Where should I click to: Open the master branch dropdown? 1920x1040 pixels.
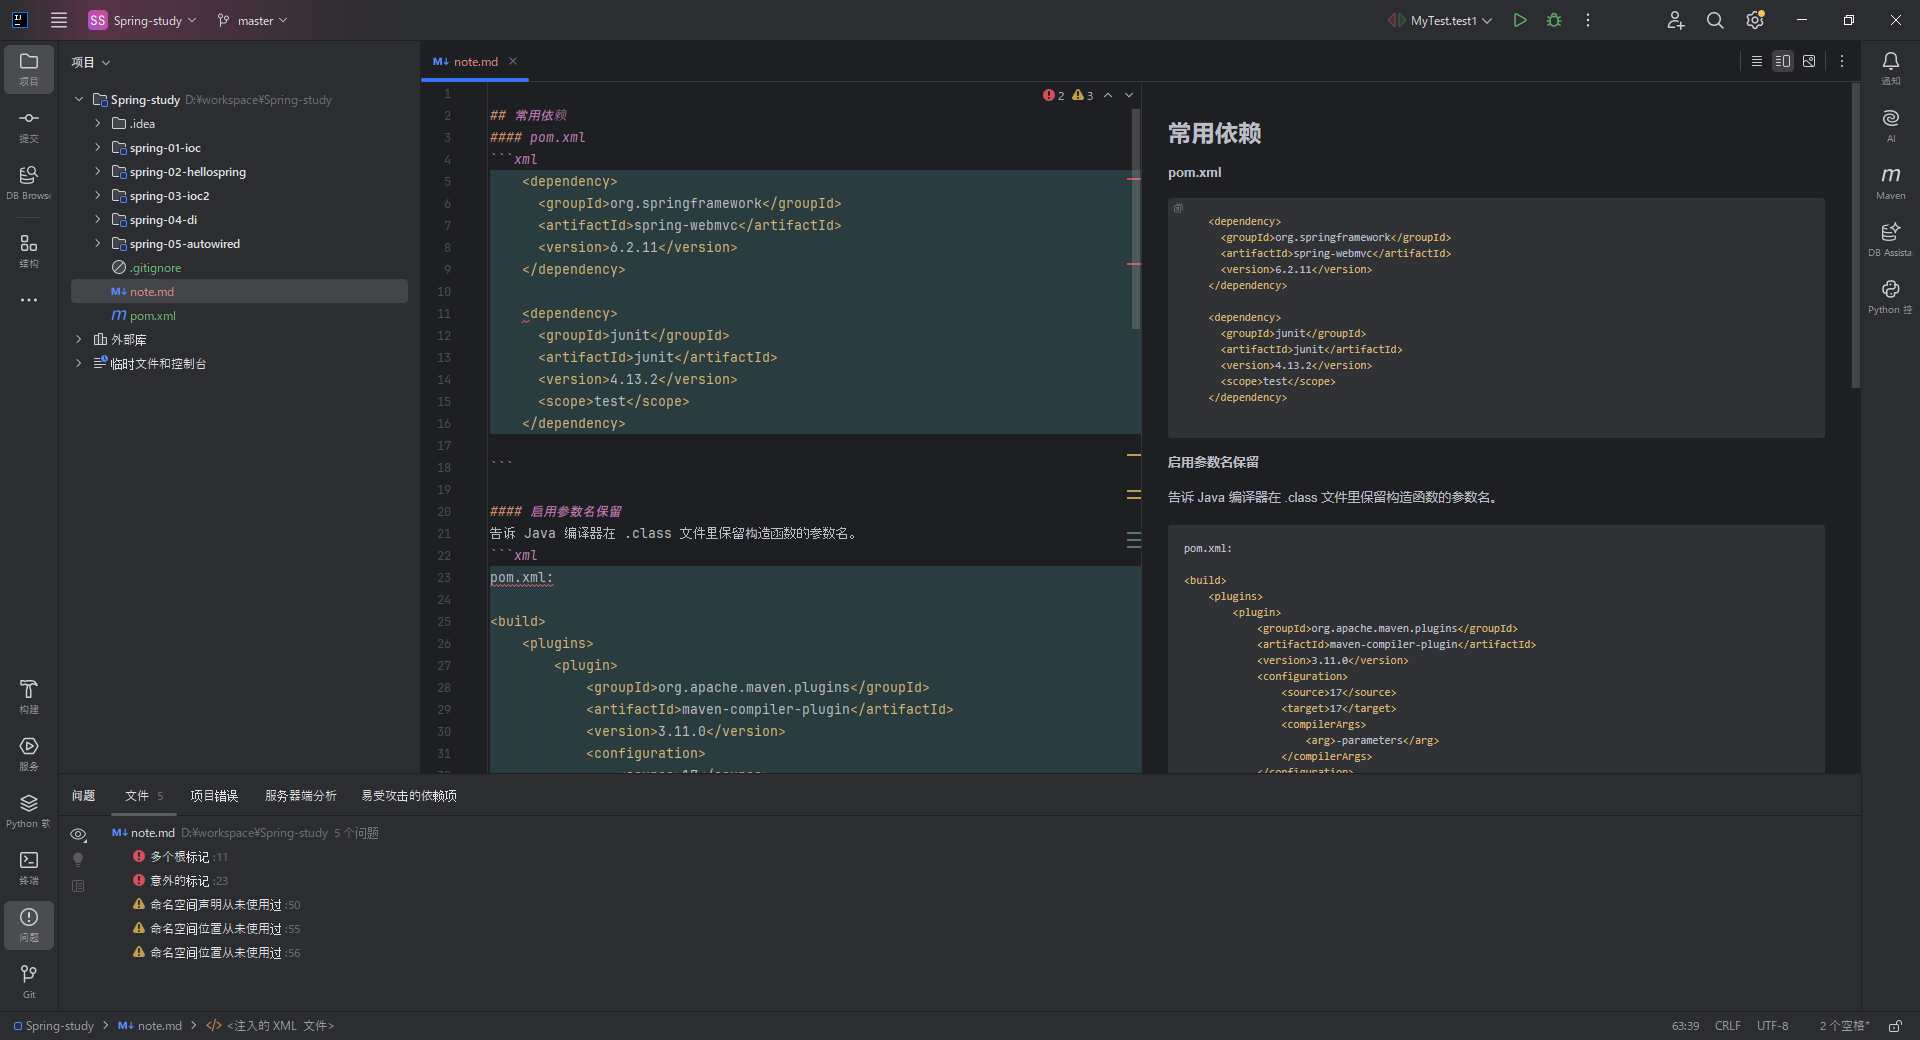click(253, 20)
